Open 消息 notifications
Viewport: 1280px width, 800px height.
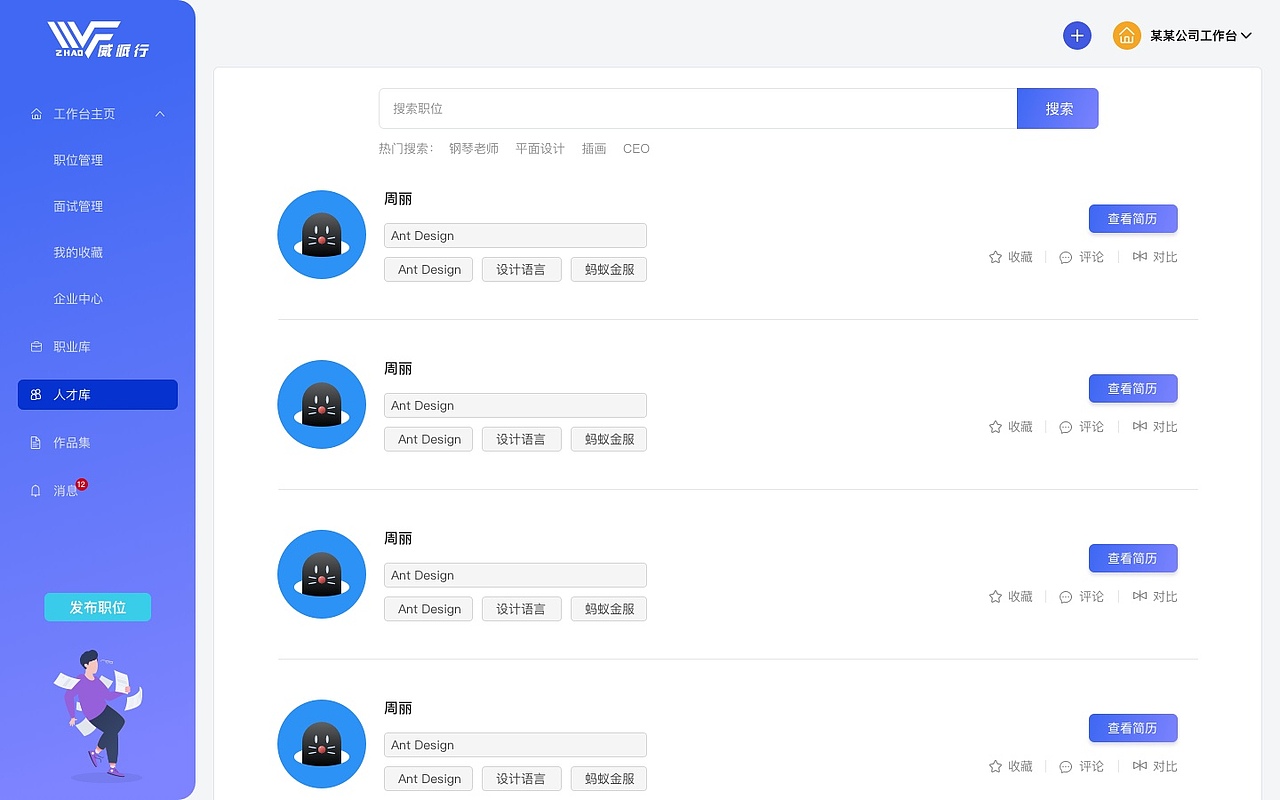pos(65,490)
